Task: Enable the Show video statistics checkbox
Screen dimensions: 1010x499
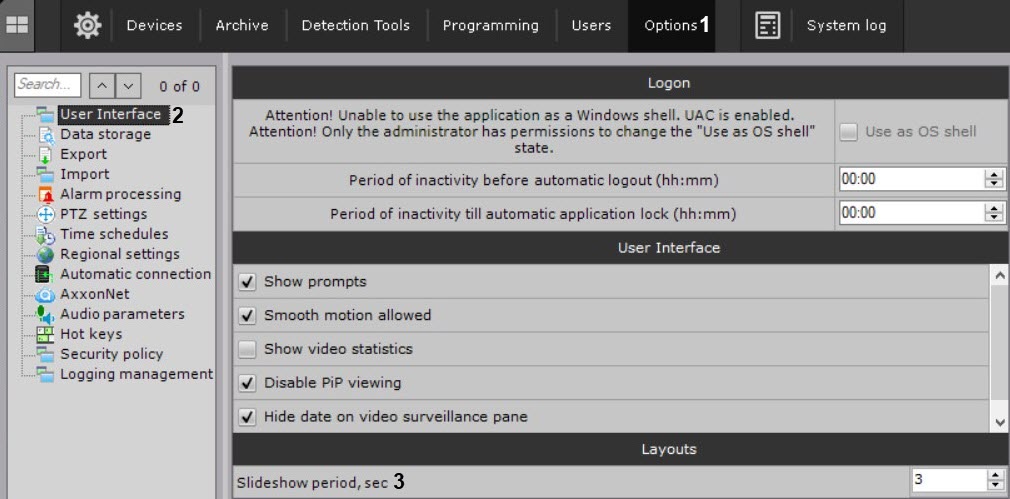Action: [248, 349]
